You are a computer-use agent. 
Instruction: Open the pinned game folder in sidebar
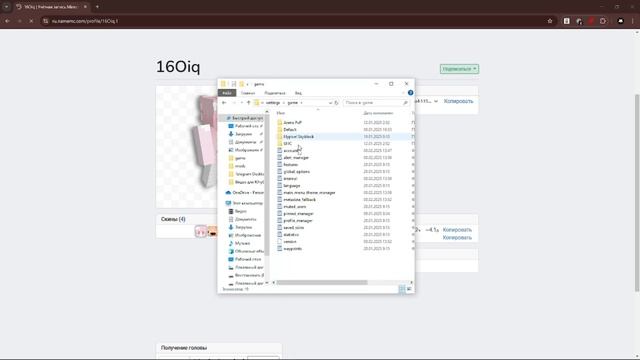click(x=240, y=158)
